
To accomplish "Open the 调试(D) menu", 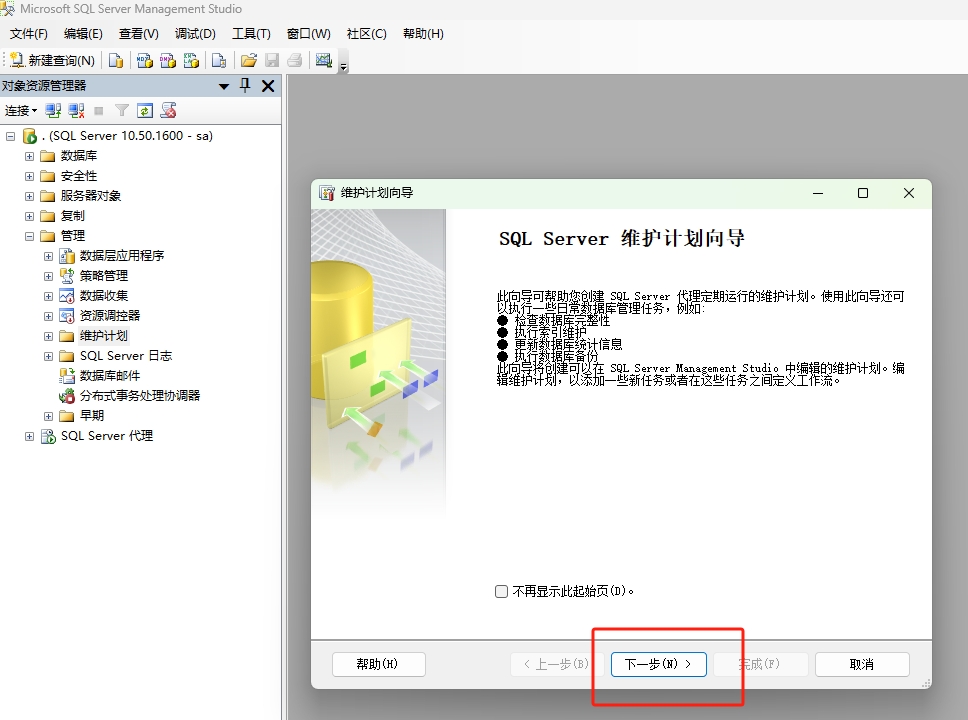I will tap(195, 34).
